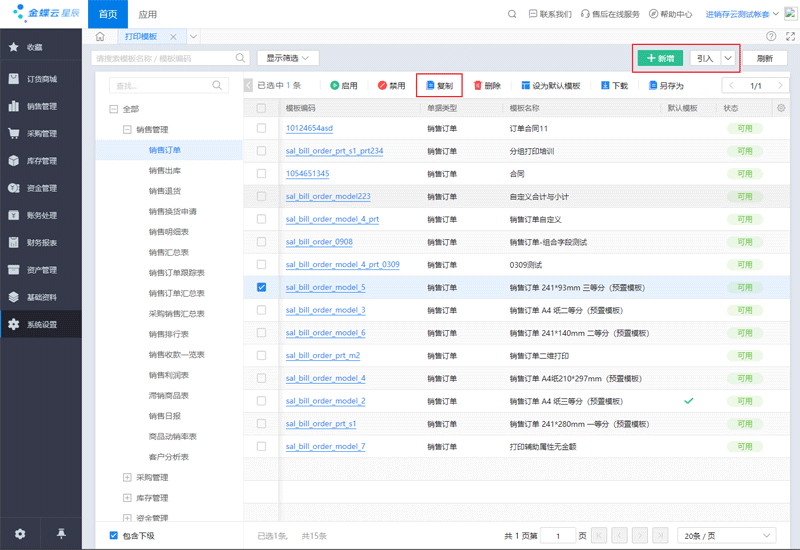Viewport: 800px width, 550px height.
Task: Toggle the select-all header checkbox
Action: pyautogui.click(x=261, y=108)
